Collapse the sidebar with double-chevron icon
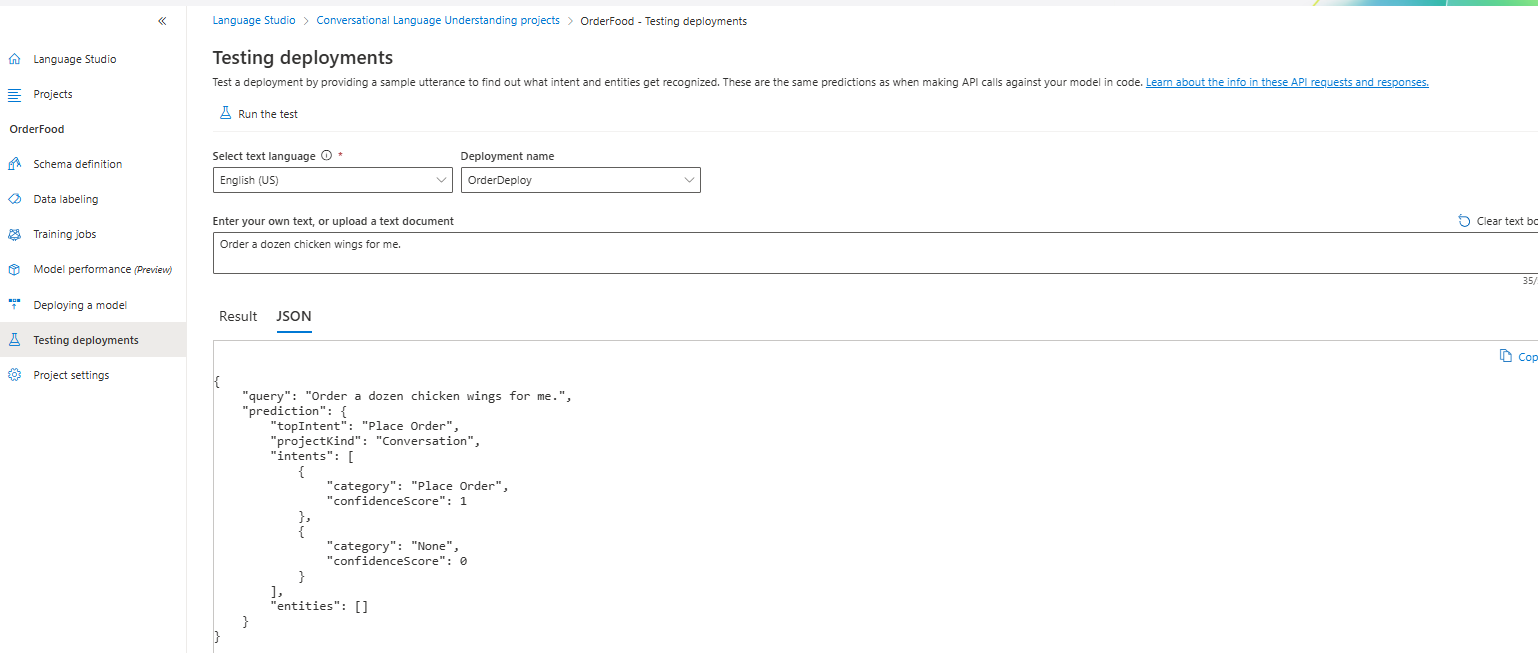 point(163,21)
